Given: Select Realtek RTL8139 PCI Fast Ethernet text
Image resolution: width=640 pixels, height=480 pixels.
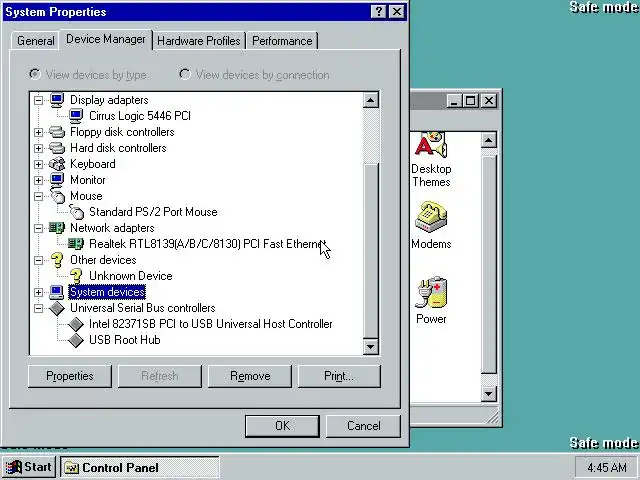Looking at the screenshot, I should click(207, 244).
